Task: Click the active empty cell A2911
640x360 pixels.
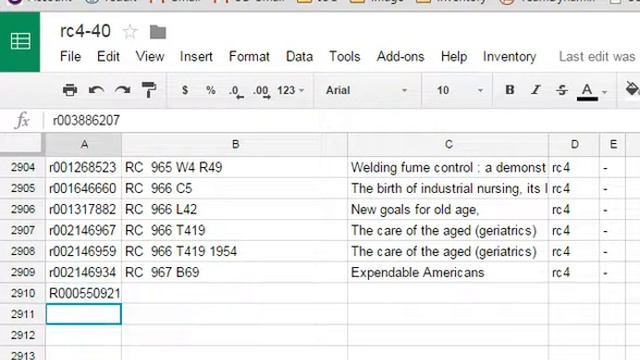Action: click(83, 314)
